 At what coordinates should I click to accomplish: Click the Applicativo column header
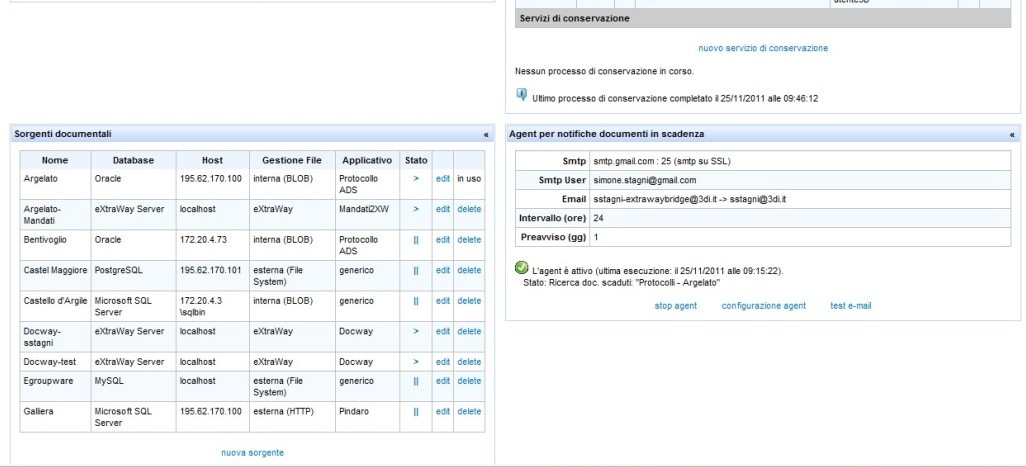(367, 160)
